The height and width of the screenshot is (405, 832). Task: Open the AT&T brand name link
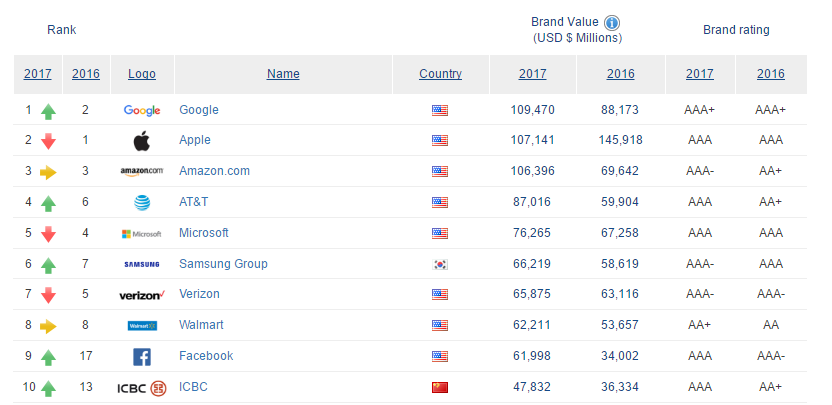click(194, 202)
